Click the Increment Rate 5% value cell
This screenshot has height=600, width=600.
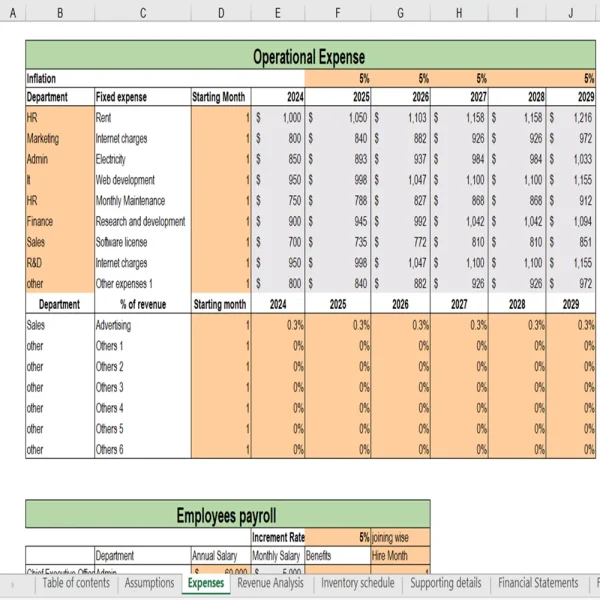coord(338,537)
